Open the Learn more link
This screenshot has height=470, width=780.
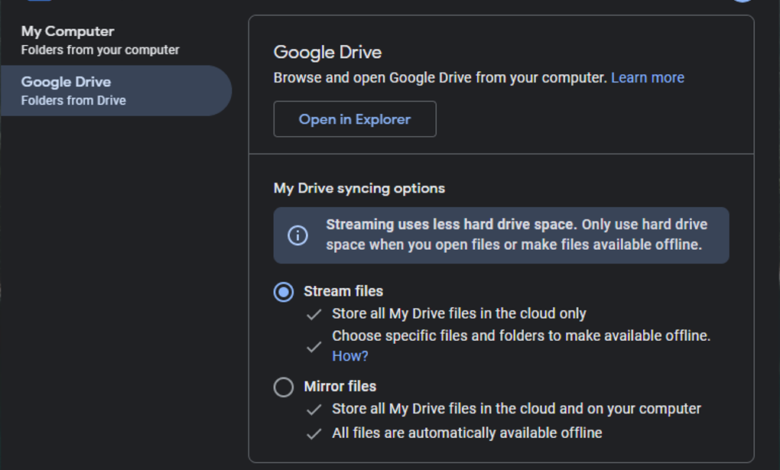[x=647, y=77]
